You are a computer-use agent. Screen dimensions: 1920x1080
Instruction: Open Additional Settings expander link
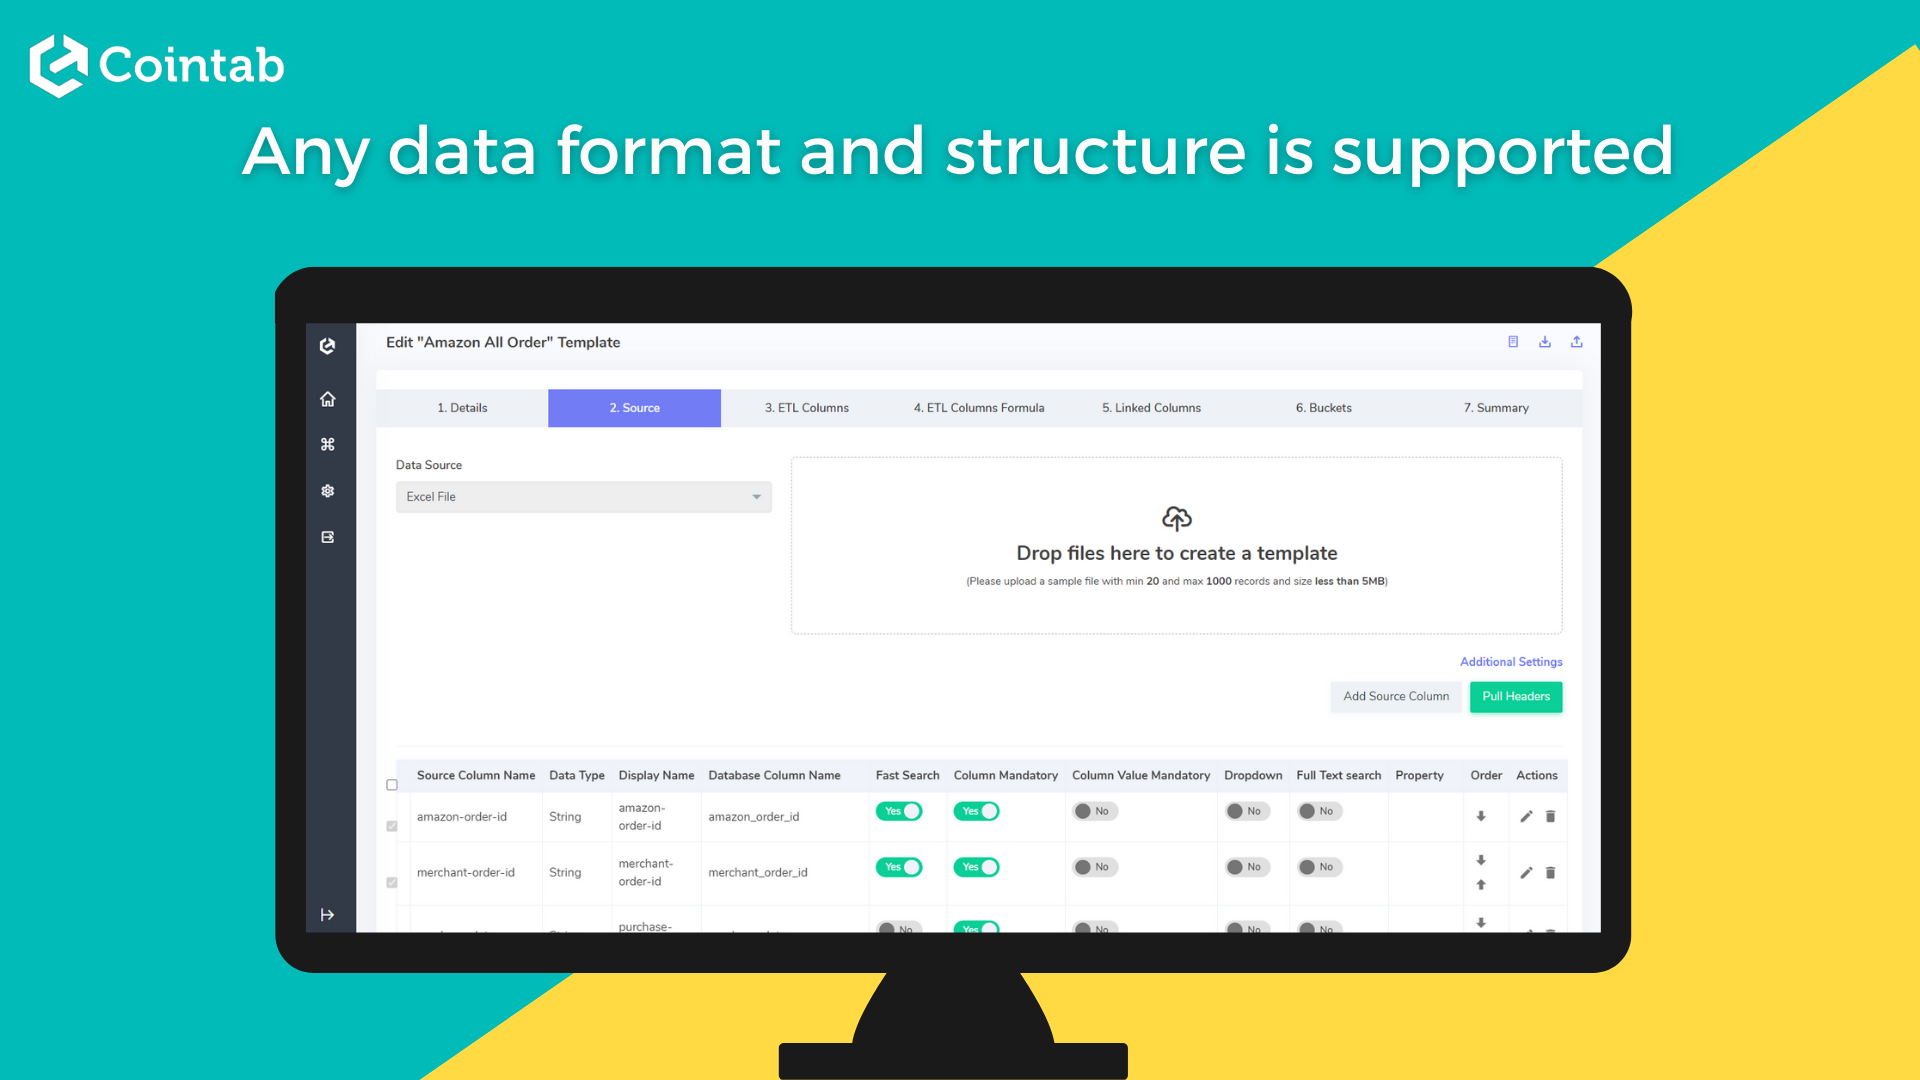pos(1510,661)
